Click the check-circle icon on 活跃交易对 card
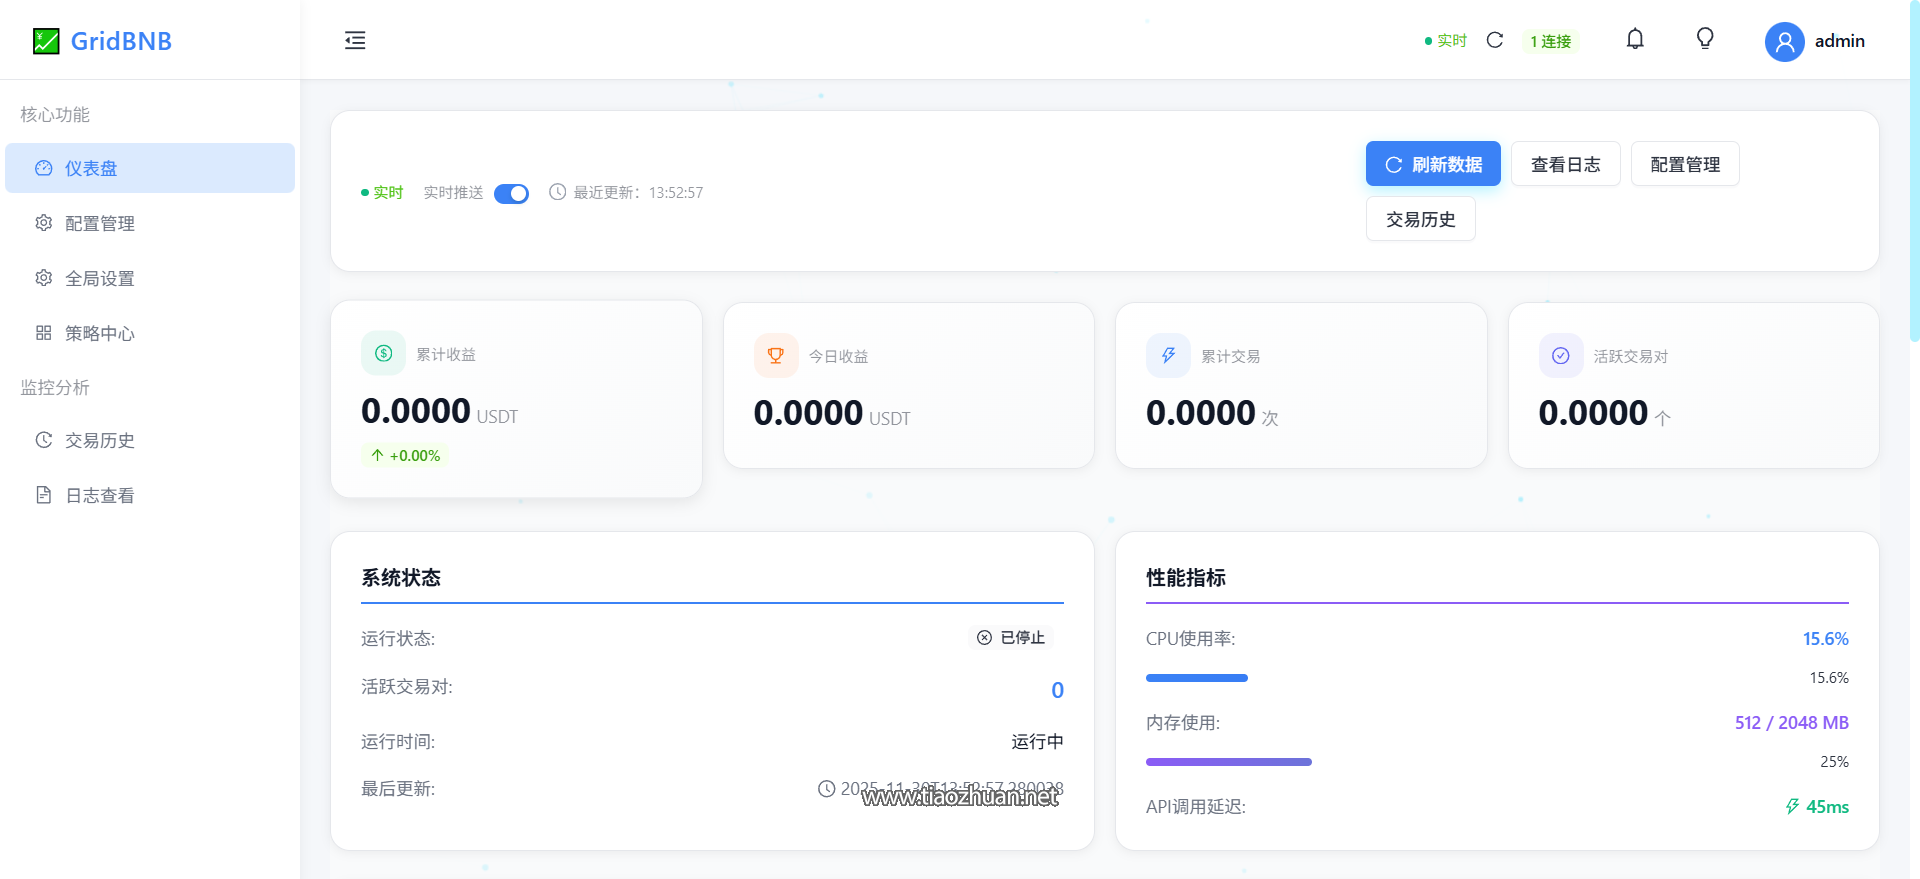1920x879 pixels. coord(1560,355)
